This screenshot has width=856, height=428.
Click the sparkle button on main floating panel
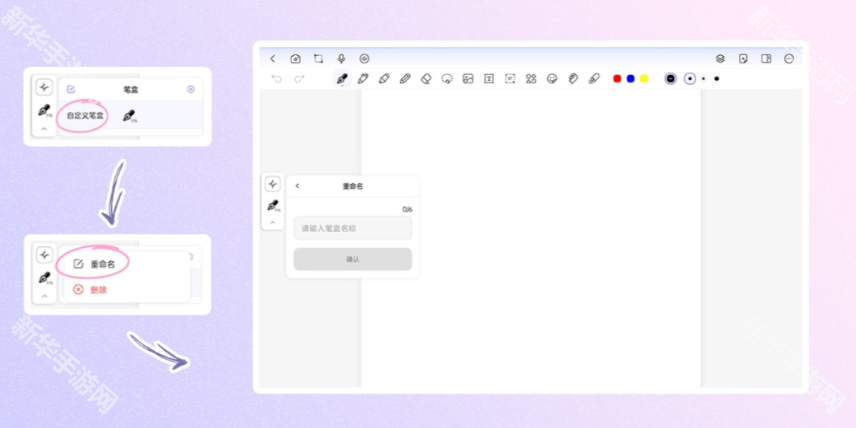point(272,184)
